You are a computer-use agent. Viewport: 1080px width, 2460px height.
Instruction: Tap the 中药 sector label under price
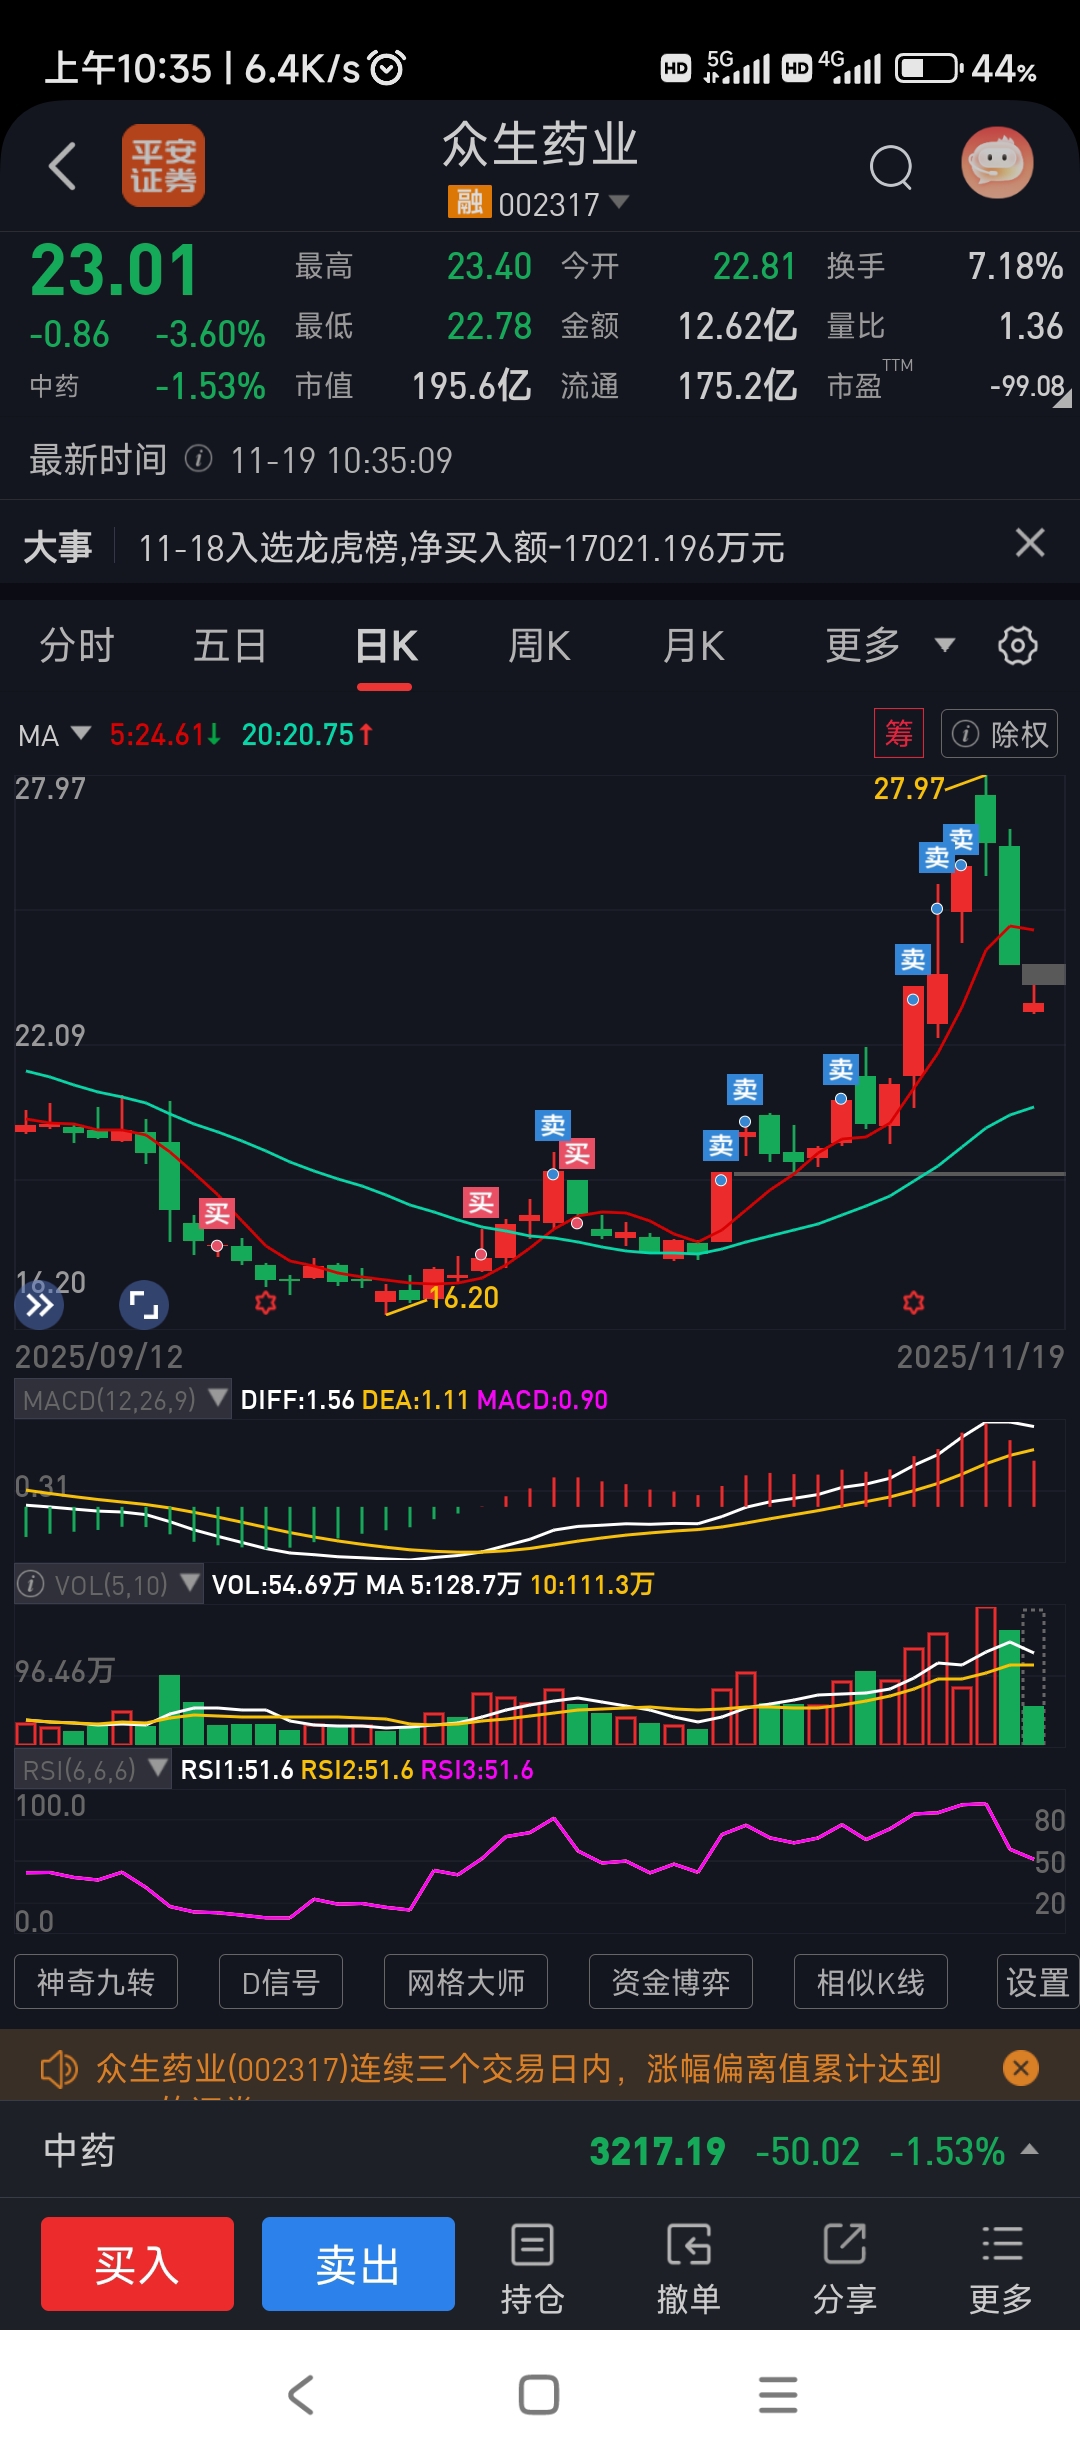click(54, 386)
